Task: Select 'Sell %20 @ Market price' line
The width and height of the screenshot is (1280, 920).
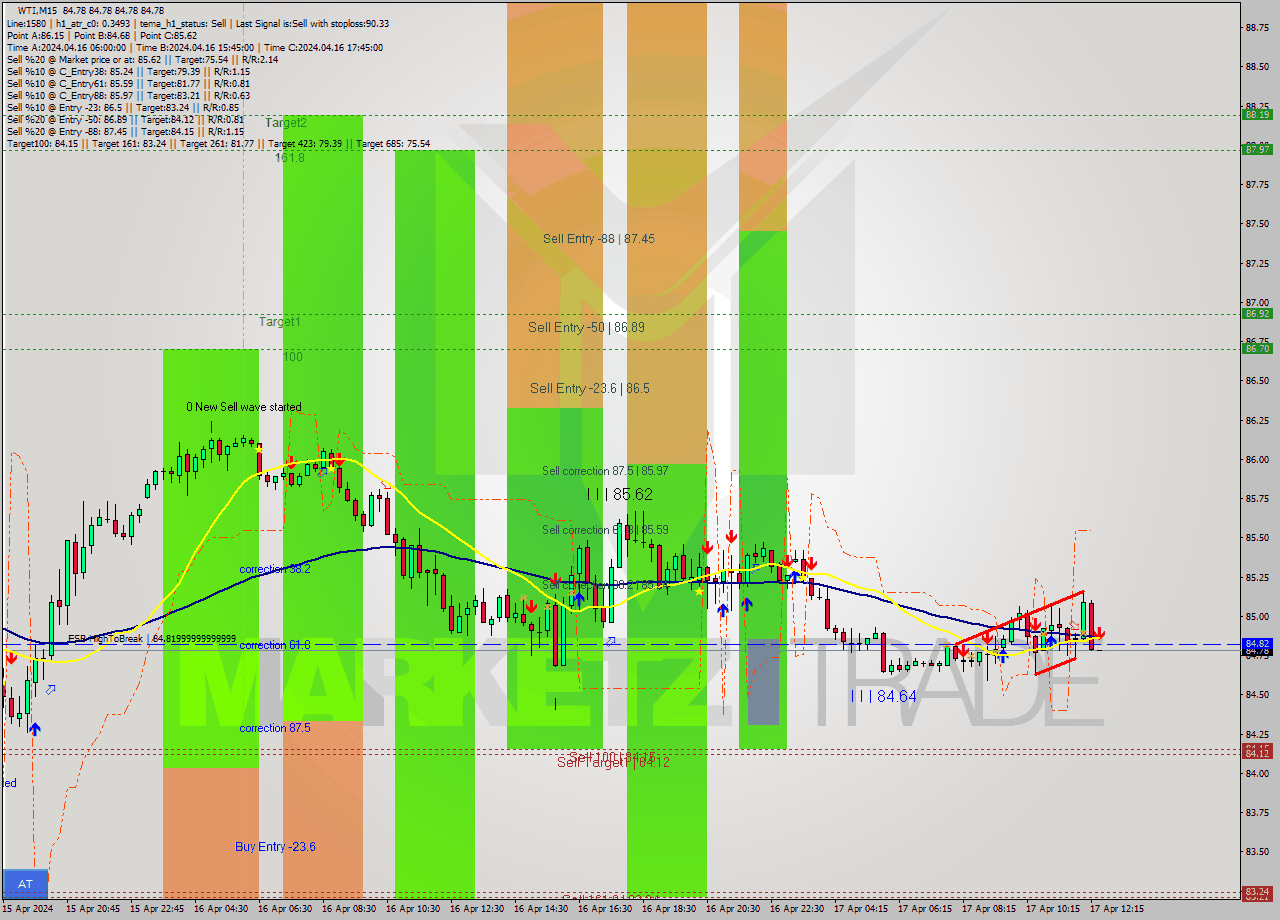Action: tap(142, 59)
